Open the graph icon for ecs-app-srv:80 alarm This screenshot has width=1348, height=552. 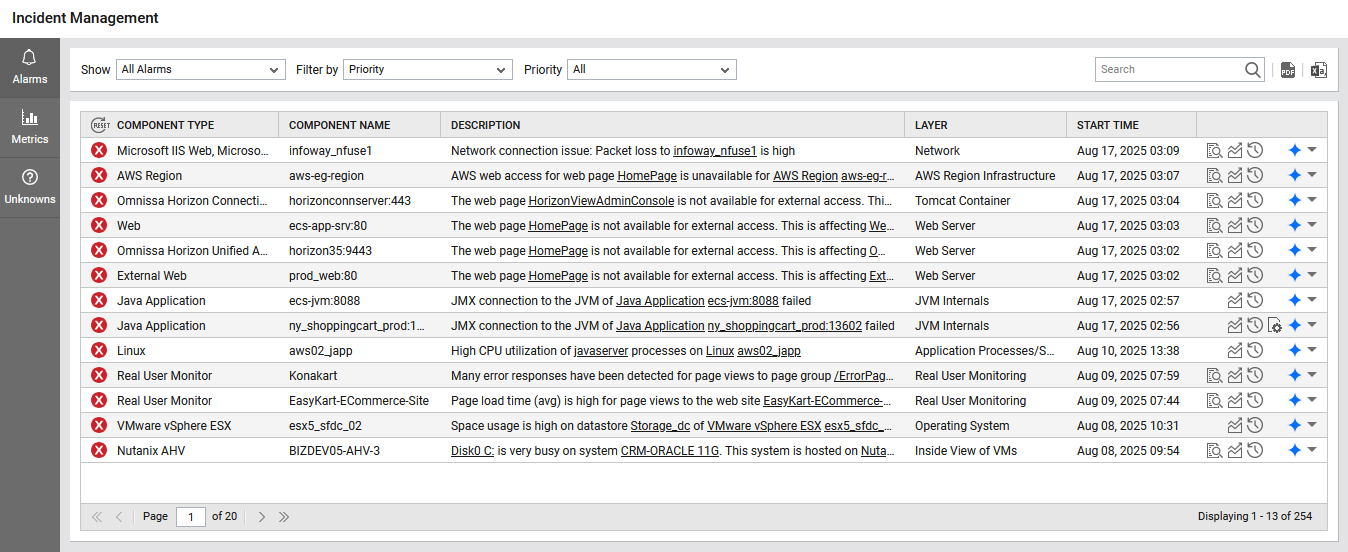coord(1235,226)
